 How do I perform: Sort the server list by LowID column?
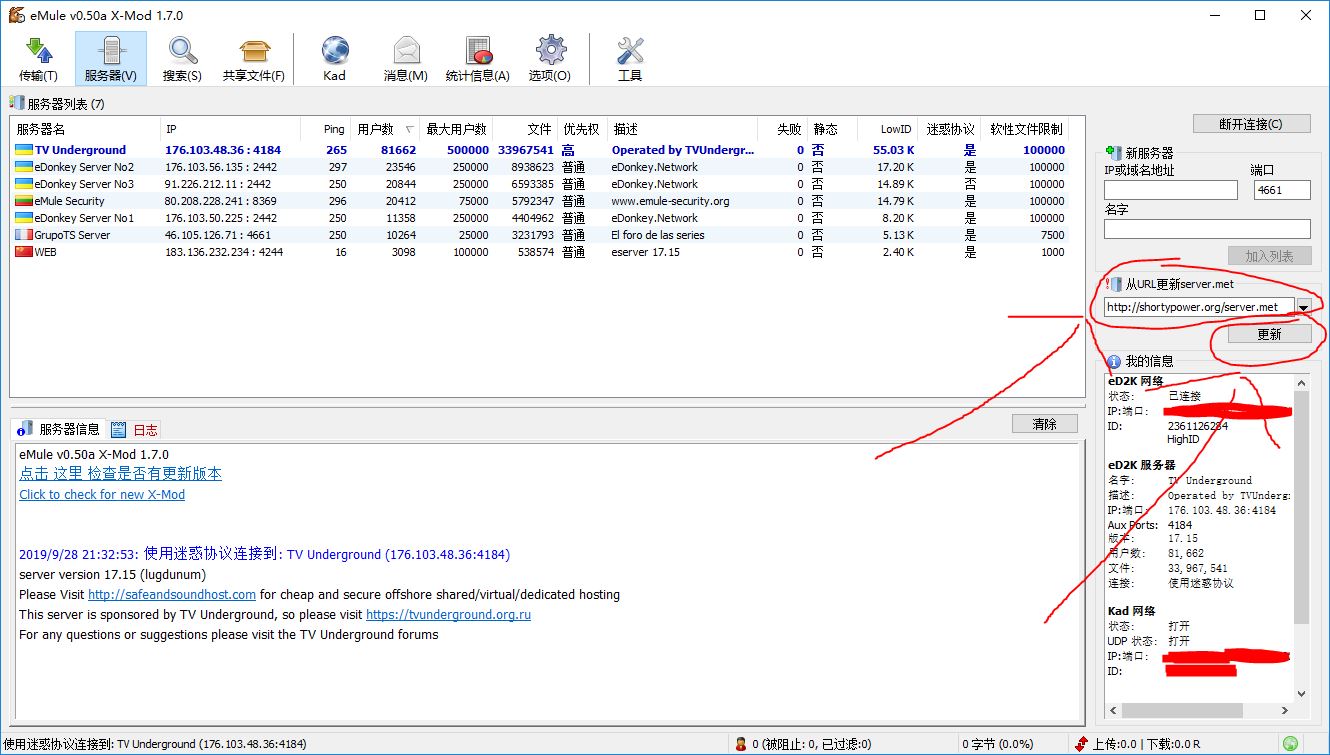(x=887, y=129)
